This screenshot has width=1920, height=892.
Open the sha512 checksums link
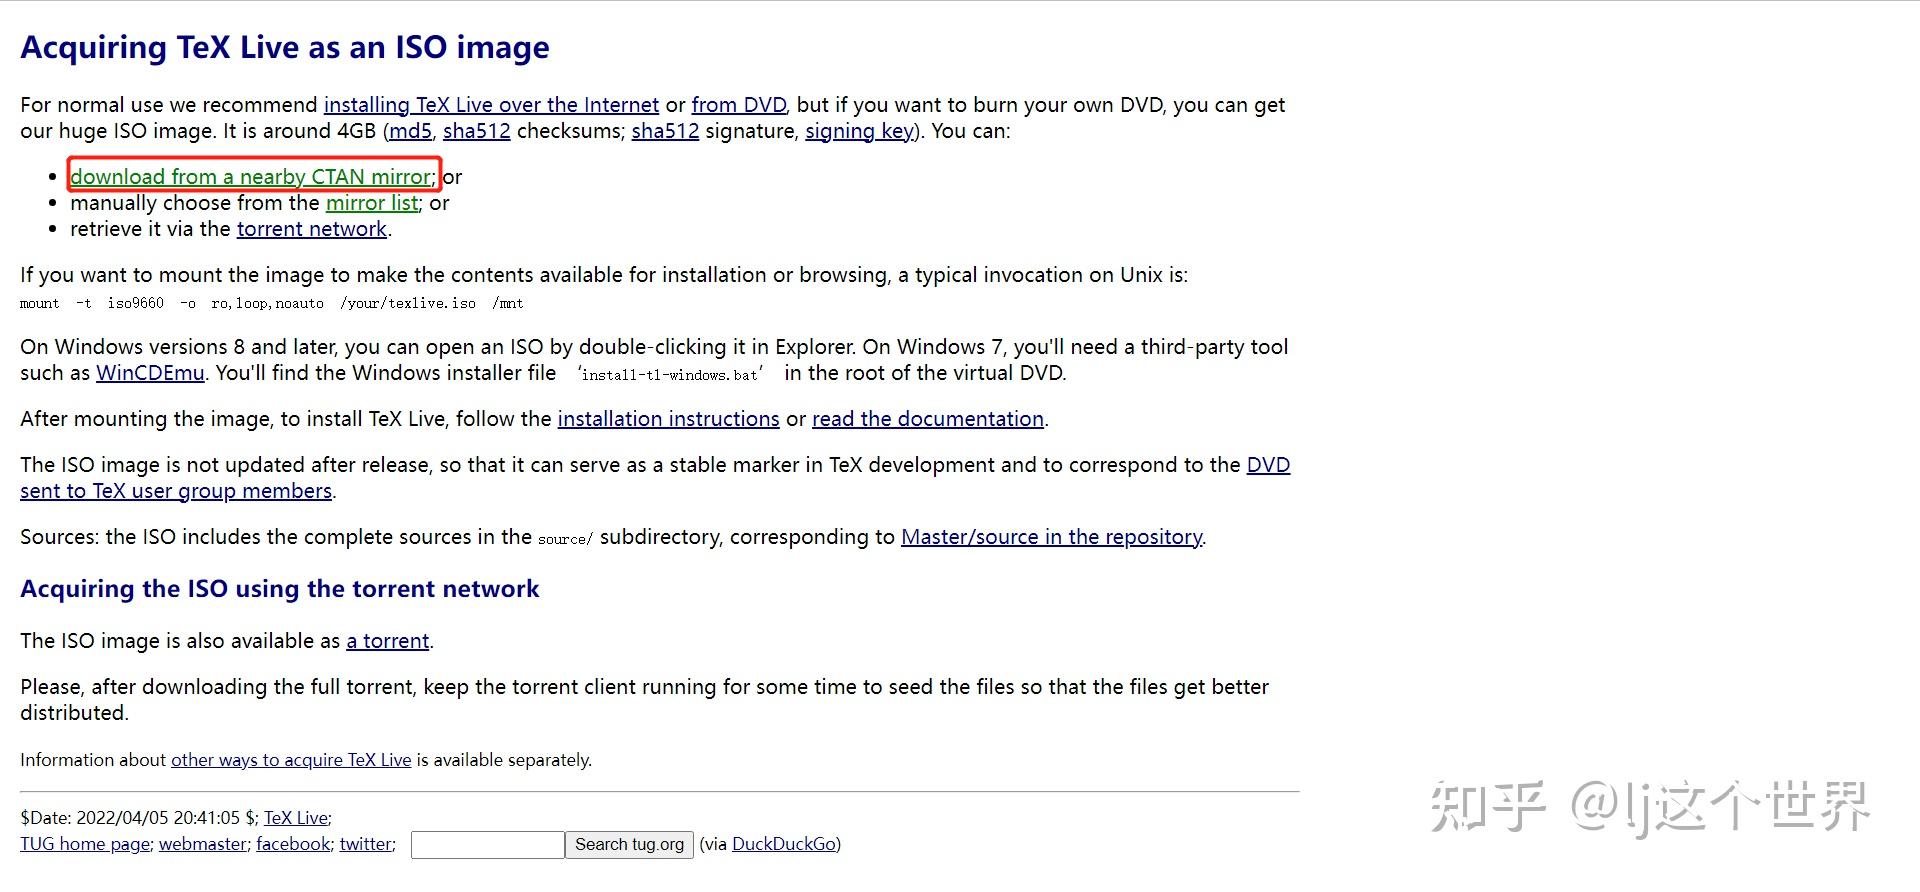click(x=476, y=131)
